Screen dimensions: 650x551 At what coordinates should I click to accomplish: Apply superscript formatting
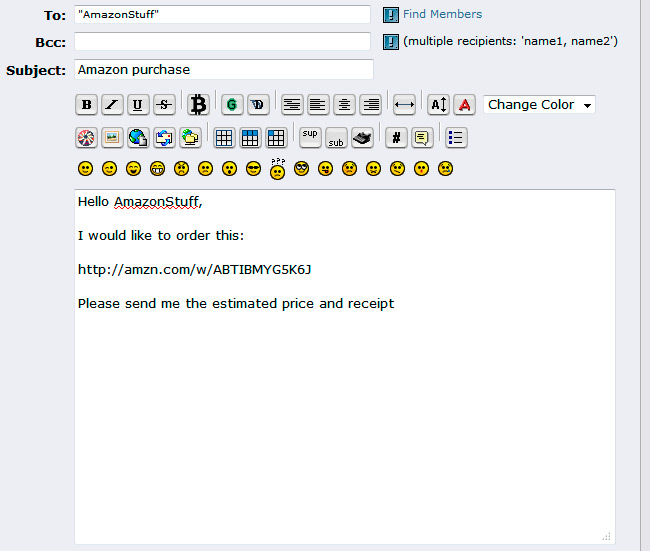coord(310,138)
